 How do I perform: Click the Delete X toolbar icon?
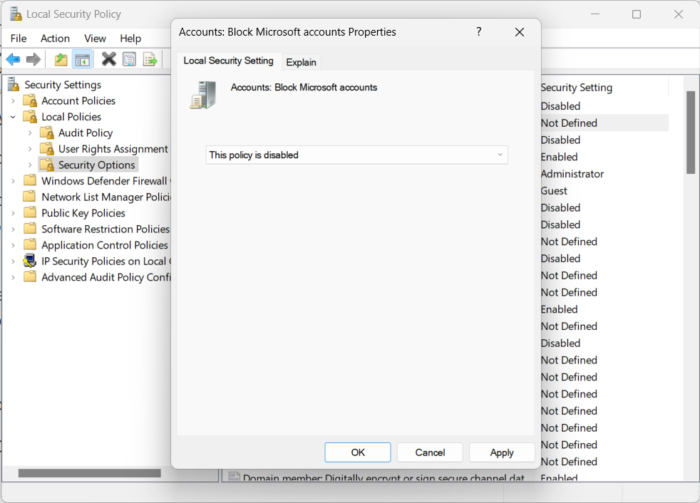tap(108, 59)
